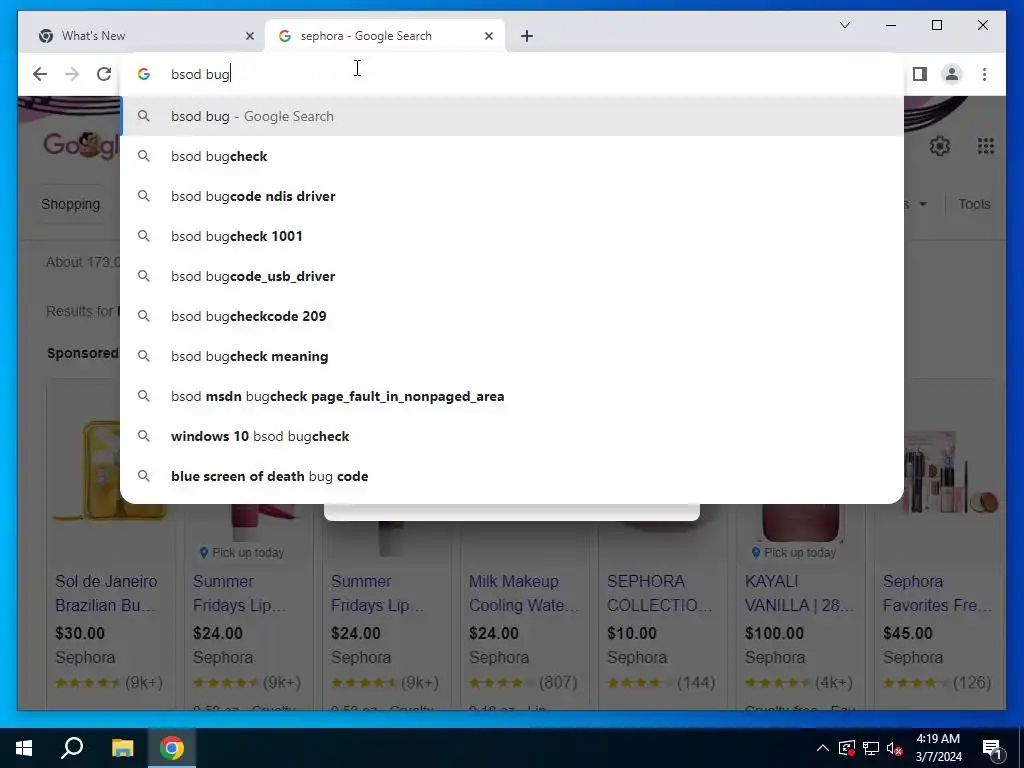This screenshot has height=768, width=1024.
Task: Open Windows taskbar search
Action: coord(72,748)
